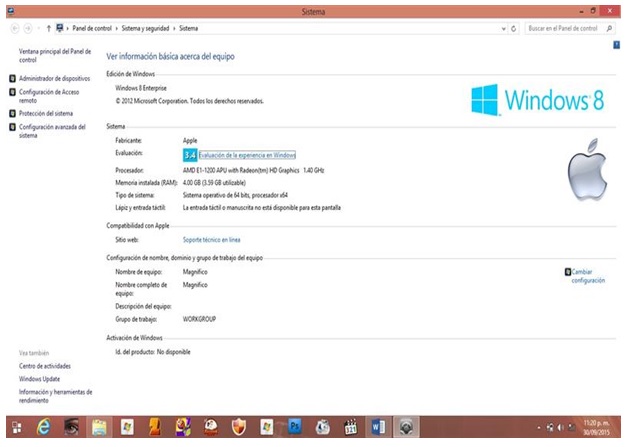Expand the address bar history dropdown
This screenshot has height=447, width=626.
[503, 29]
